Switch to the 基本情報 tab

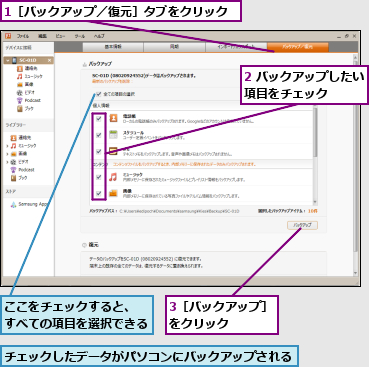(x=113, y=47)
